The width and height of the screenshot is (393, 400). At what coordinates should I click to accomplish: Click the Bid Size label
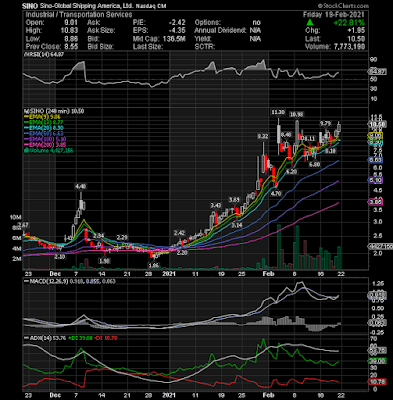pyautogui.click(x=100, y=47)
